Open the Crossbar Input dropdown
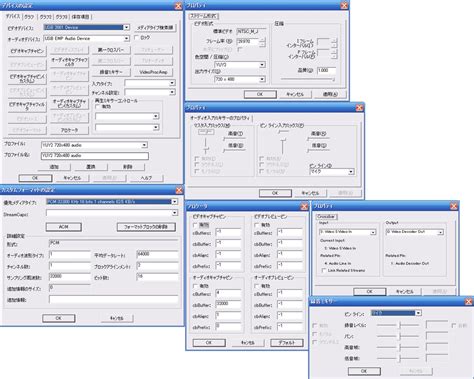The height and width of the screenshot is (379, 474). coord(373,232)
